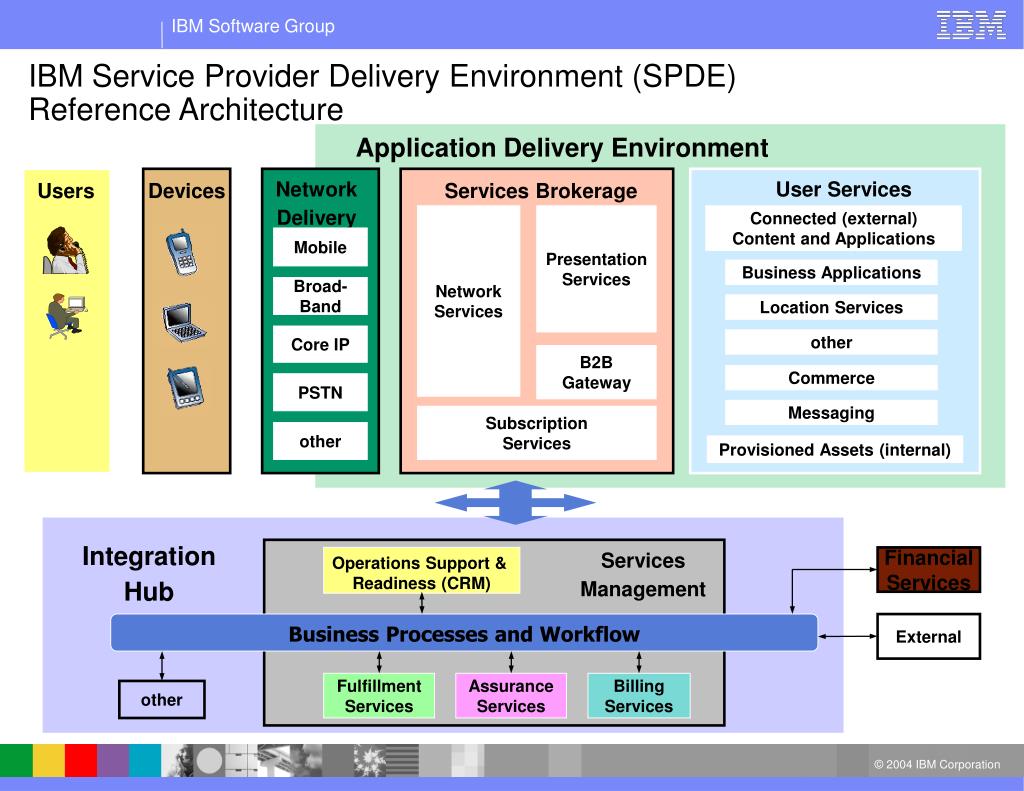Click the Devices column heading
Screen dimensions: 1024x791
[x=187, y=191]
